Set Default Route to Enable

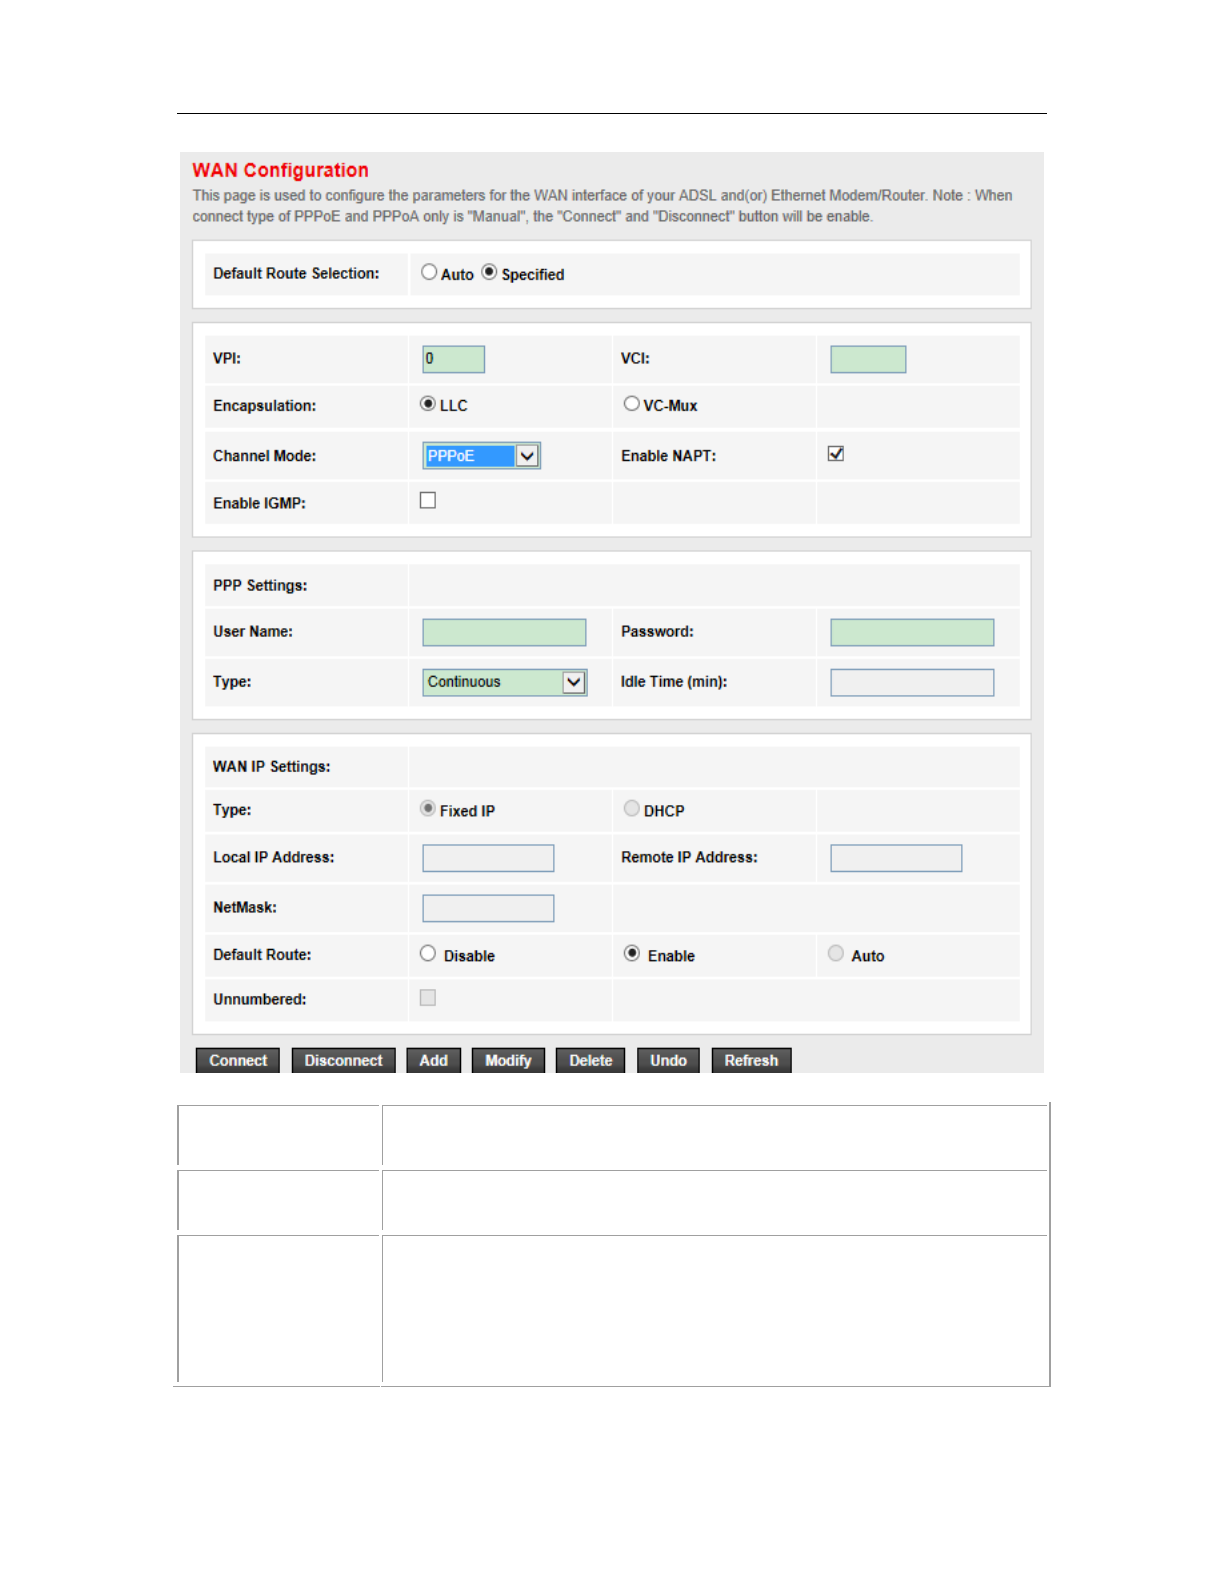point(632,953)
